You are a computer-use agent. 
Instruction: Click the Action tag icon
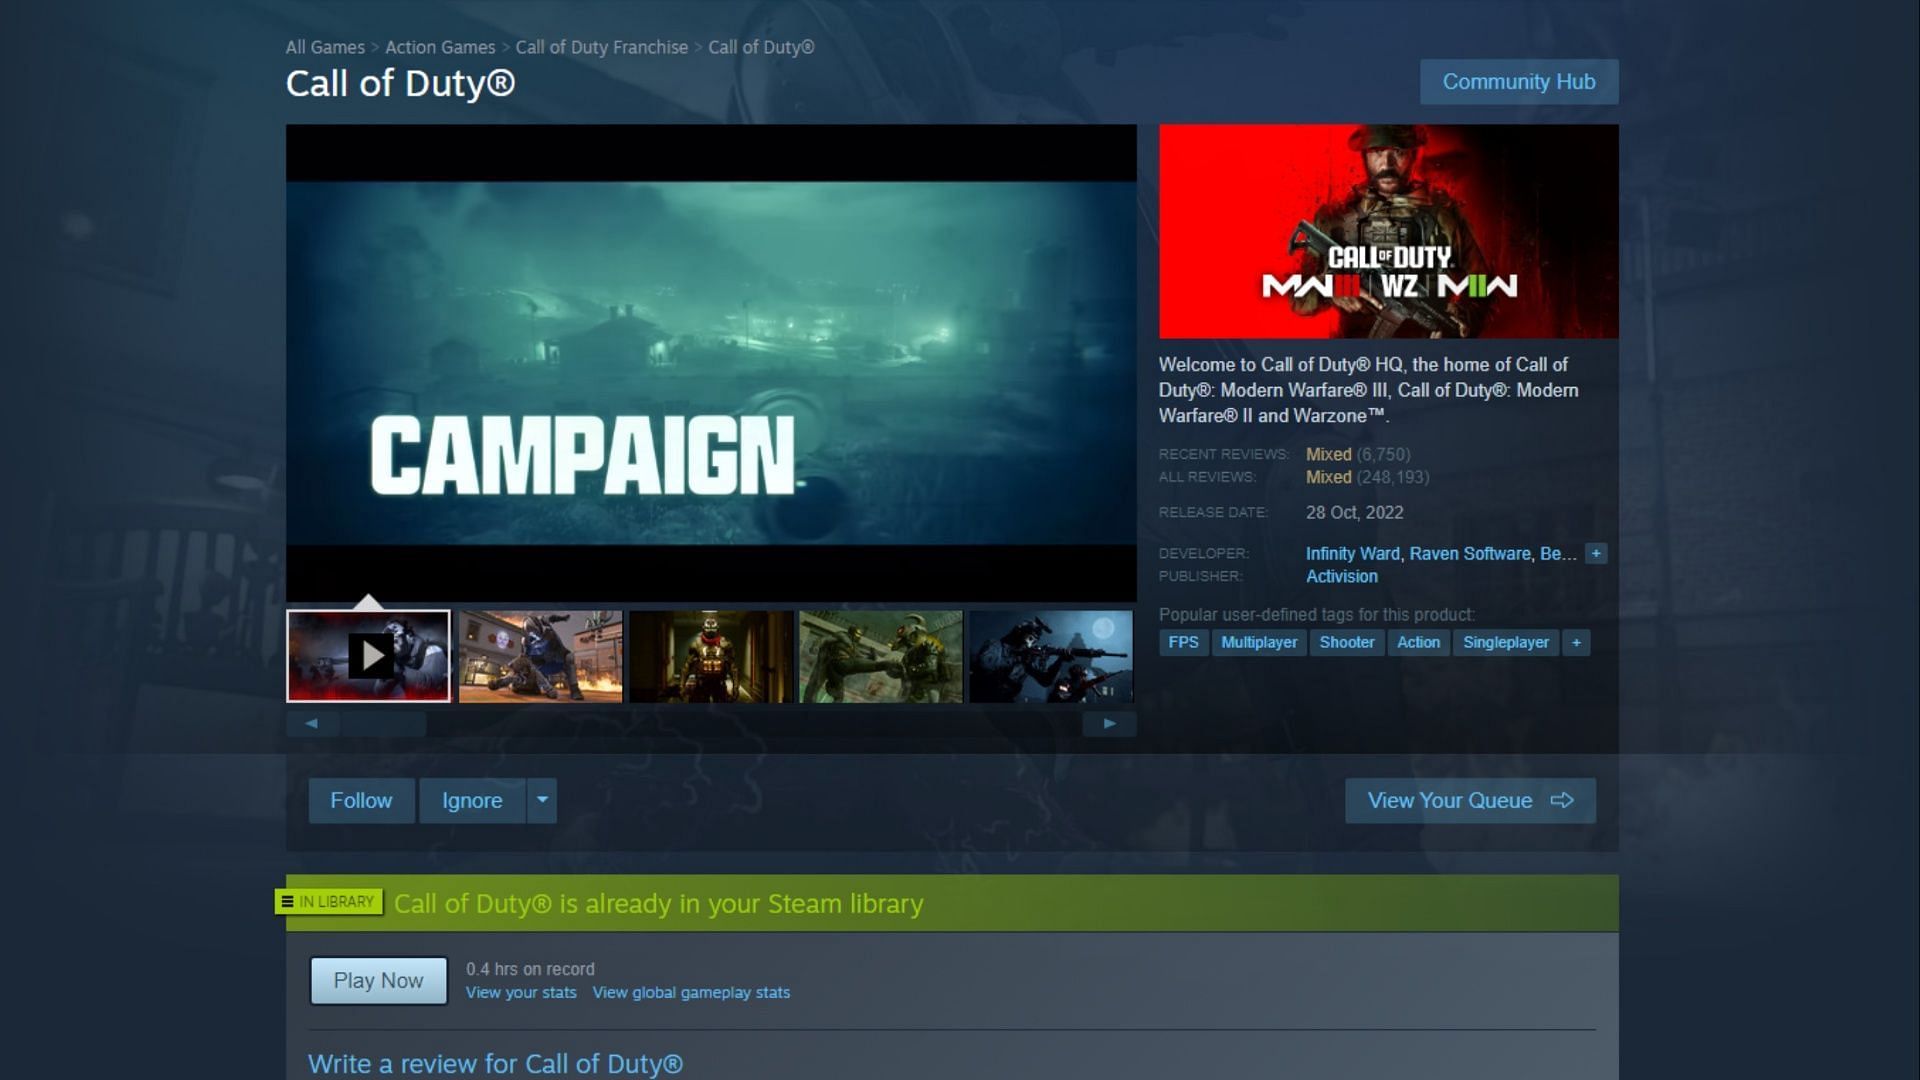click(x=1418, y=642)
